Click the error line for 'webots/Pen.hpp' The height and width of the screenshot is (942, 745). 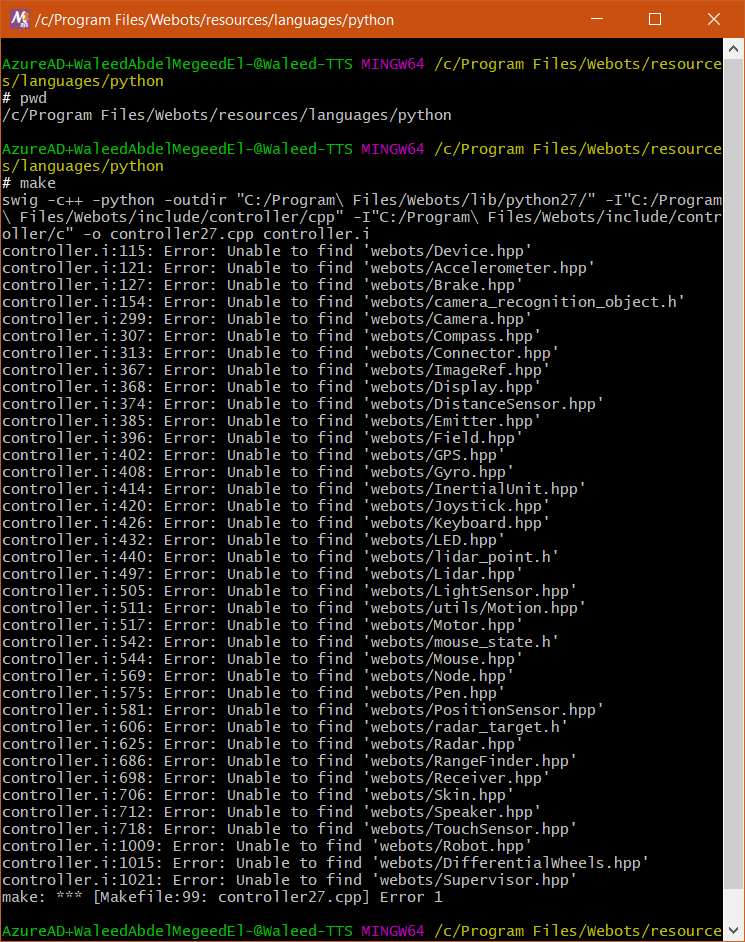254,692
